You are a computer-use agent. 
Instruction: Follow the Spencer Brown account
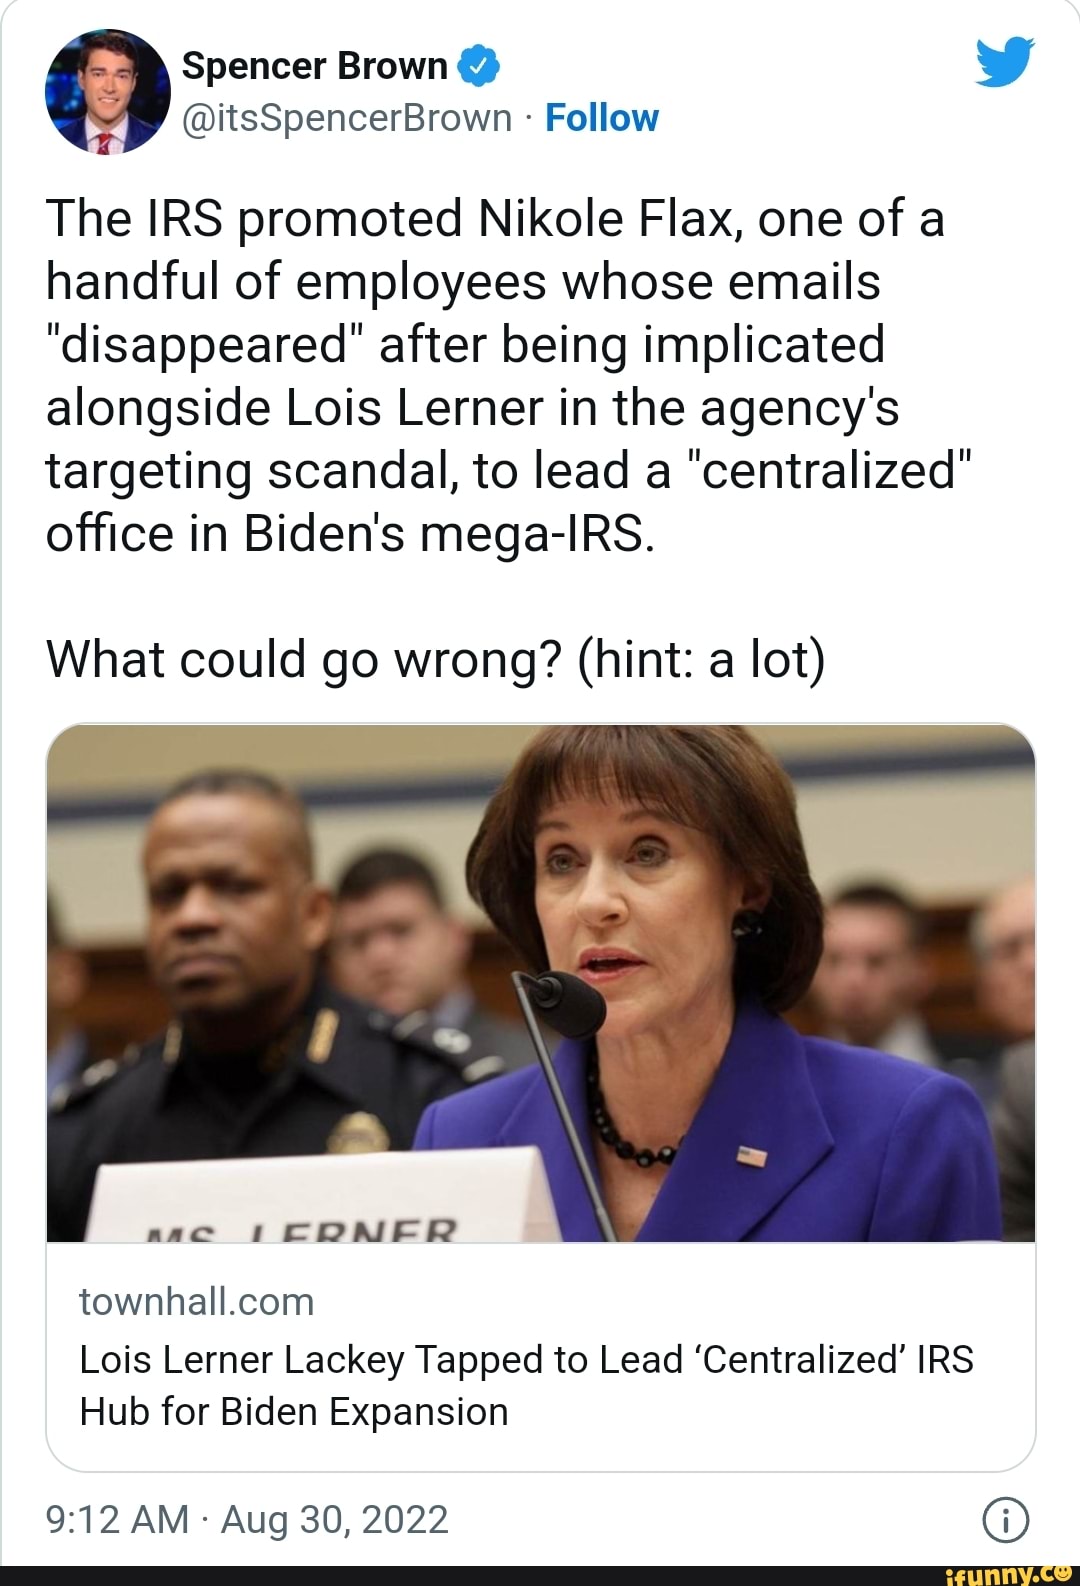[602, 118]
